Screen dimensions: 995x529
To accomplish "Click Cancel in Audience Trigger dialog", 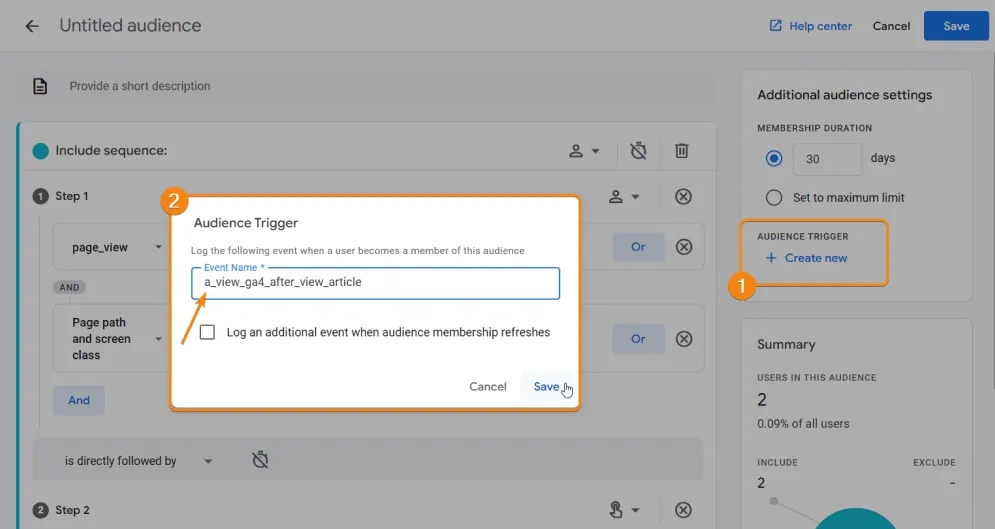I will coord(487,386).
